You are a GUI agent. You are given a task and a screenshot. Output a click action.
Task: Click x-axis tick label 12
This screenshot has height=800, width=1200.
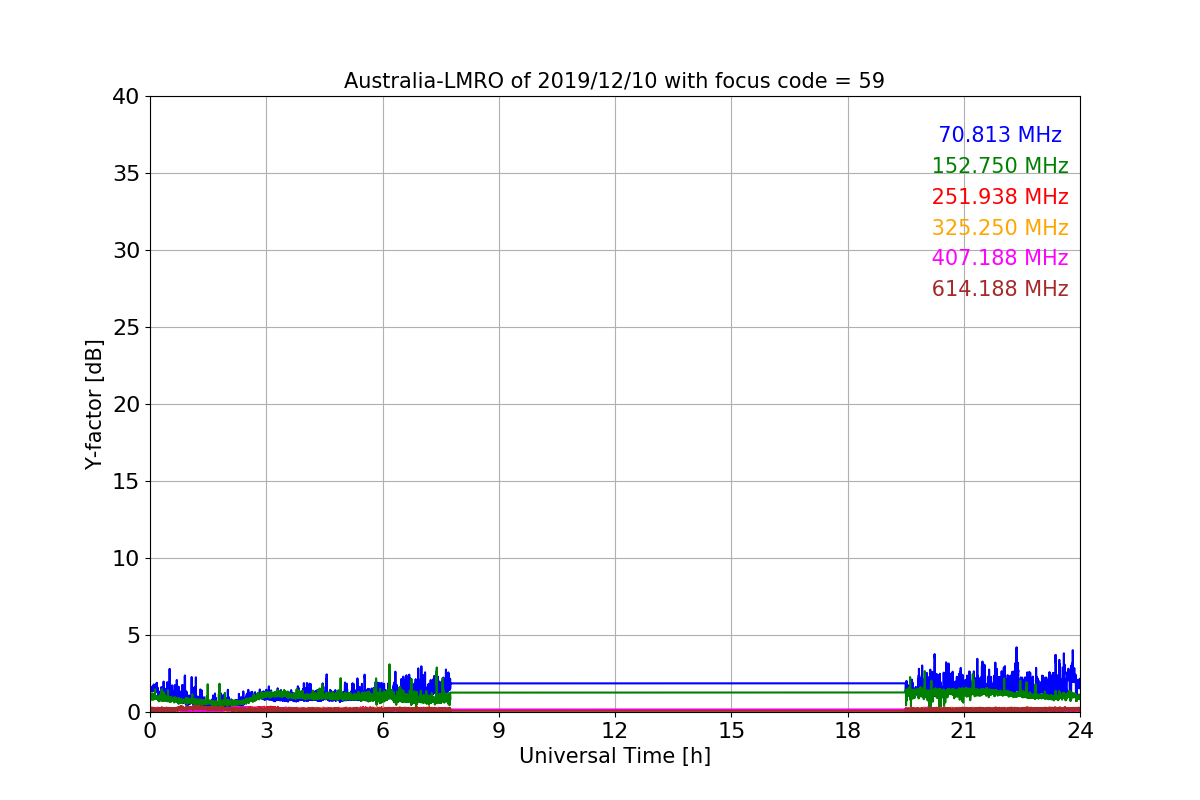pyautogui.click(x=615, y=731)
